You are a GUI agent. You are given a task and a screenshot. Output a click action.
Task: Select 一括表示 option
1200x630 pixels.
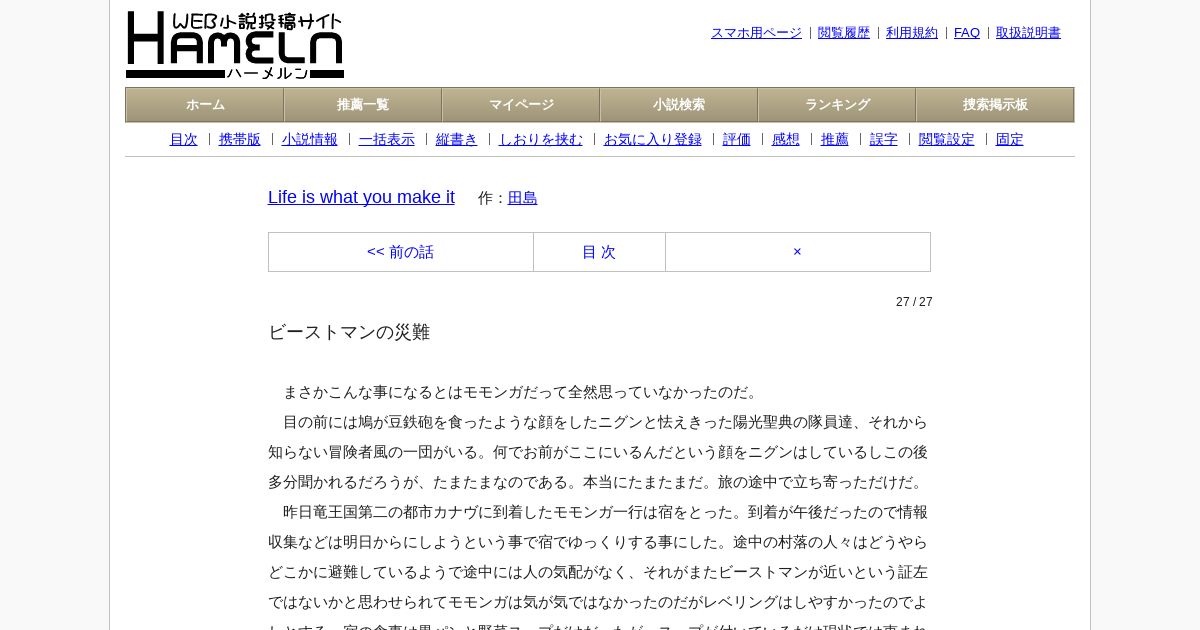click(387, 140)
